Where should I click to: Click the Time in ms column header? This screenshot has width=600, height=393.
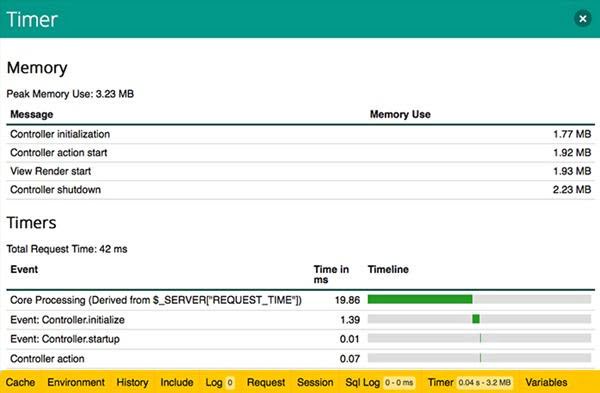point(331,274)
